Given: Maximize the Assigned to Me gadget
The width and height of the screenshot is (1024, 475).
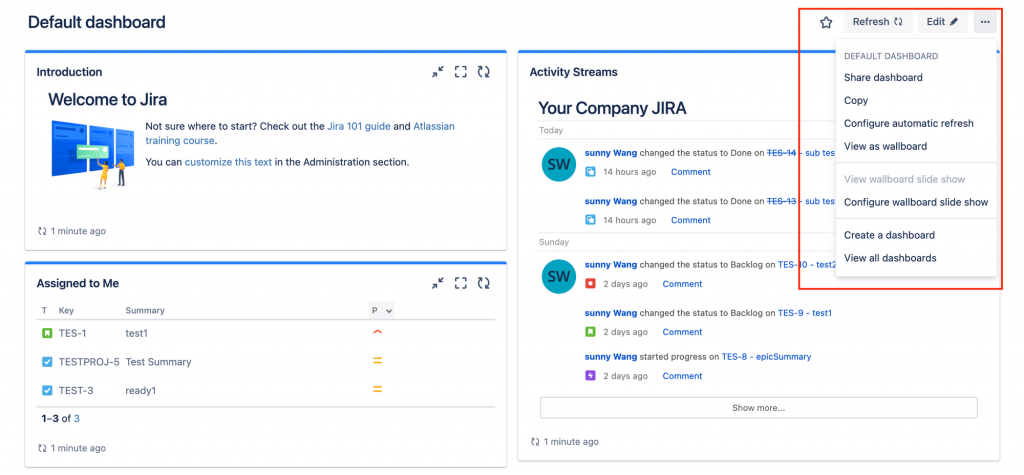Looking at the screenshot, I should coord(461,283).
